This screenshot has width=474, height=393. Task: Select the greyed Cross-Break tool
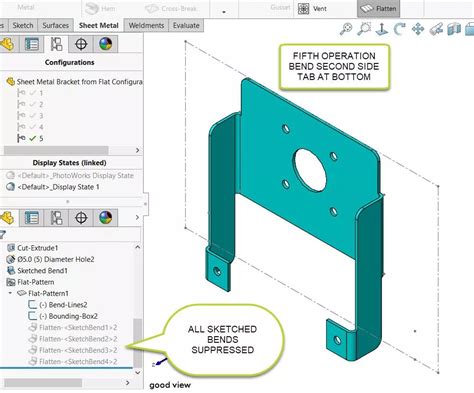[x=171, y=9]
